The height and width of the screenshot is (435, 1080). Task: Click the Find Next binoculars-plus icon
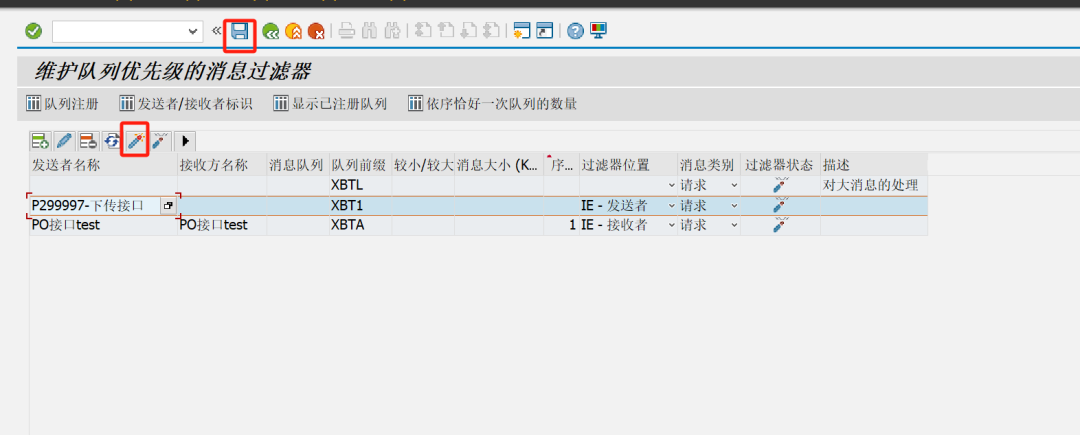pos(393,31)
